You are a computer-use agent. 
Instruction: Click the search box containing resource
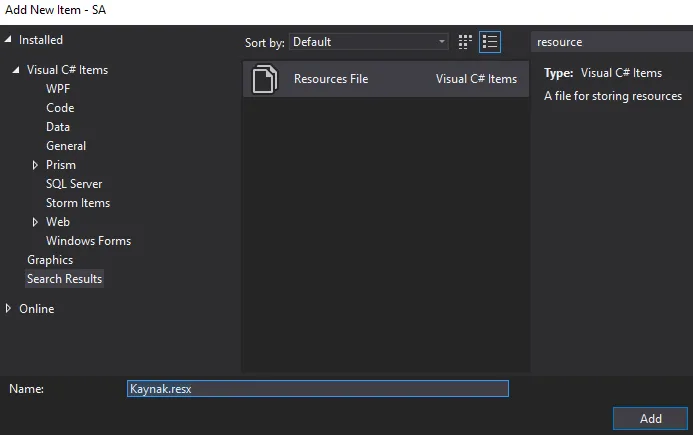[612, 42]
